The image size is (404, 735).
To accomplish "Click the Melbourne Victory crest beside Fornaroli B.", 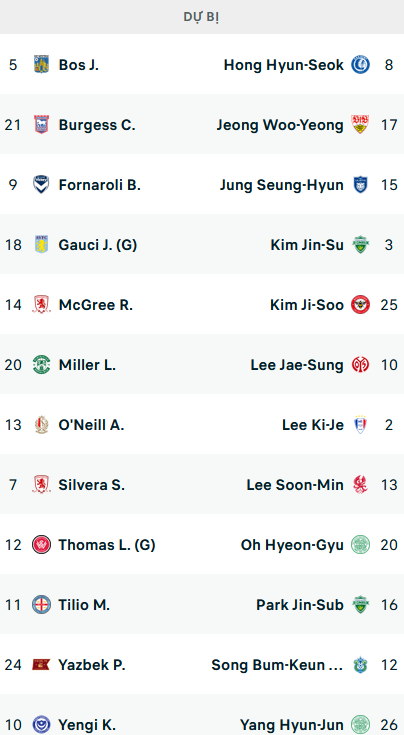I will point(41,184).
